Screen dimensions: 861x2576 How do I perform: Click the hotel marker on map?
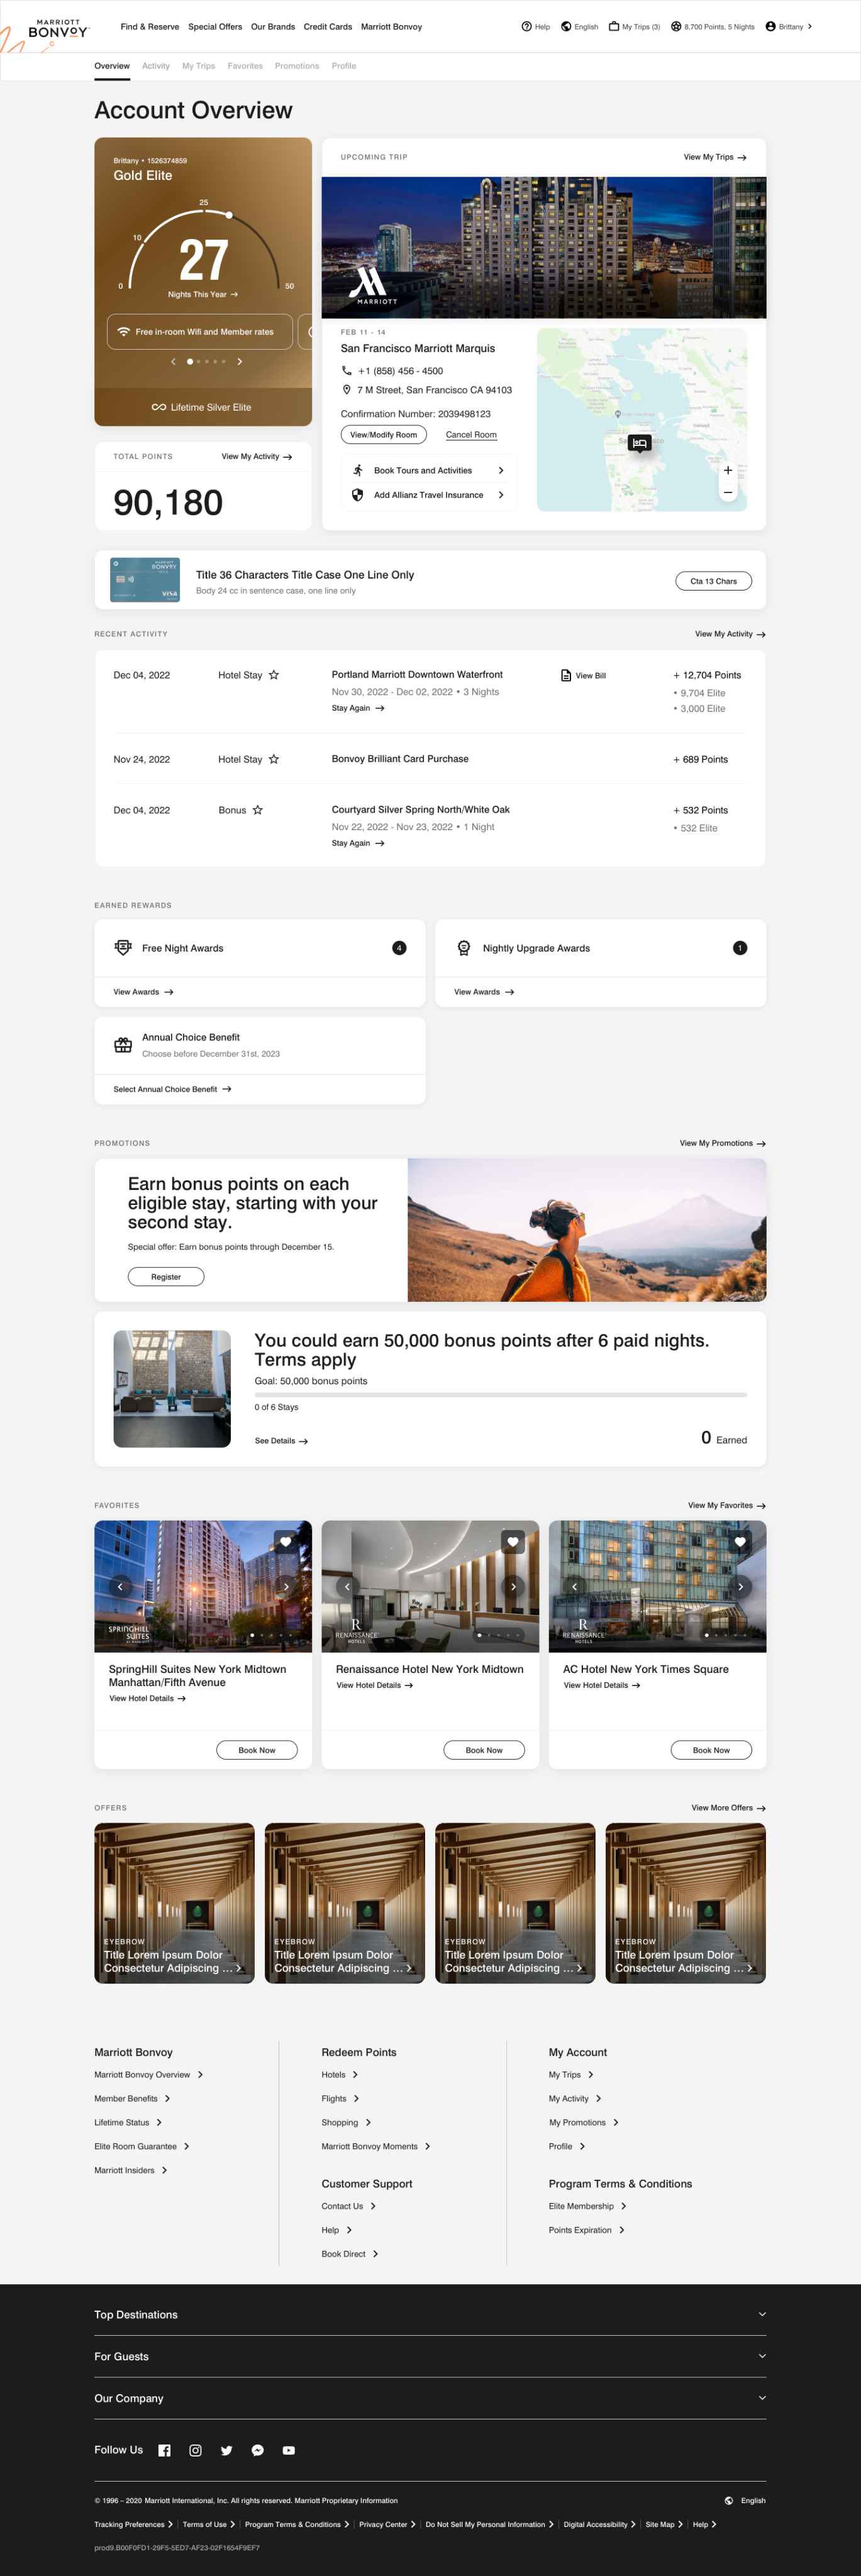tap(640, 443)
